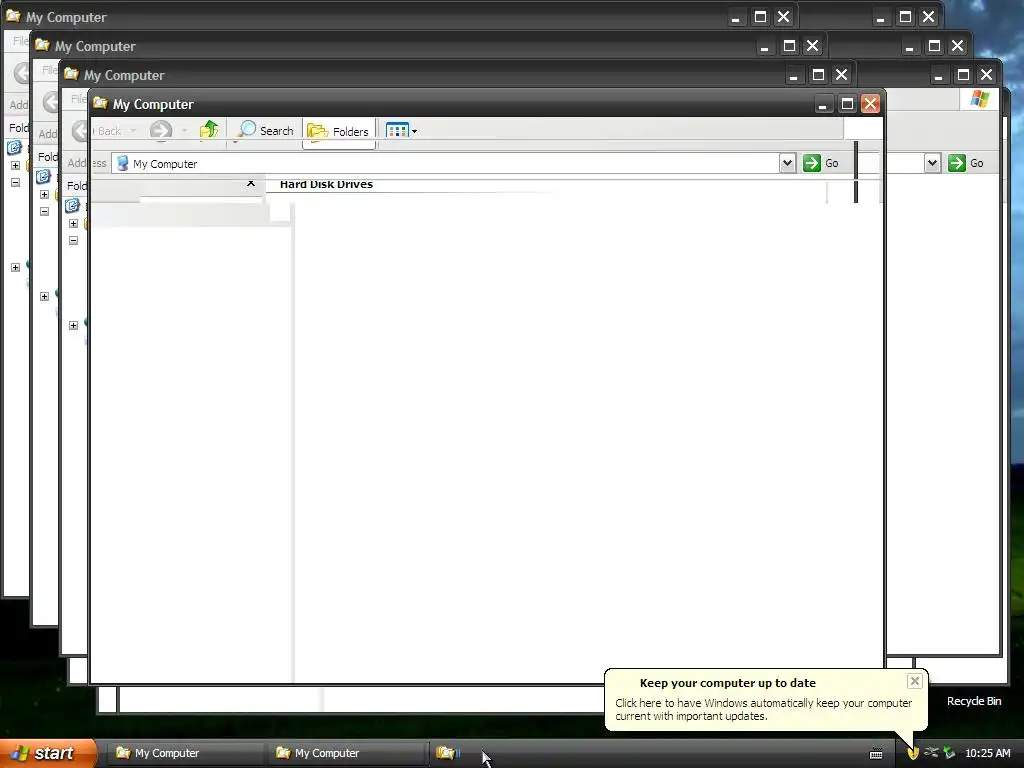
Task: Click the Go button in the background window
Action: tap(967, 163)
